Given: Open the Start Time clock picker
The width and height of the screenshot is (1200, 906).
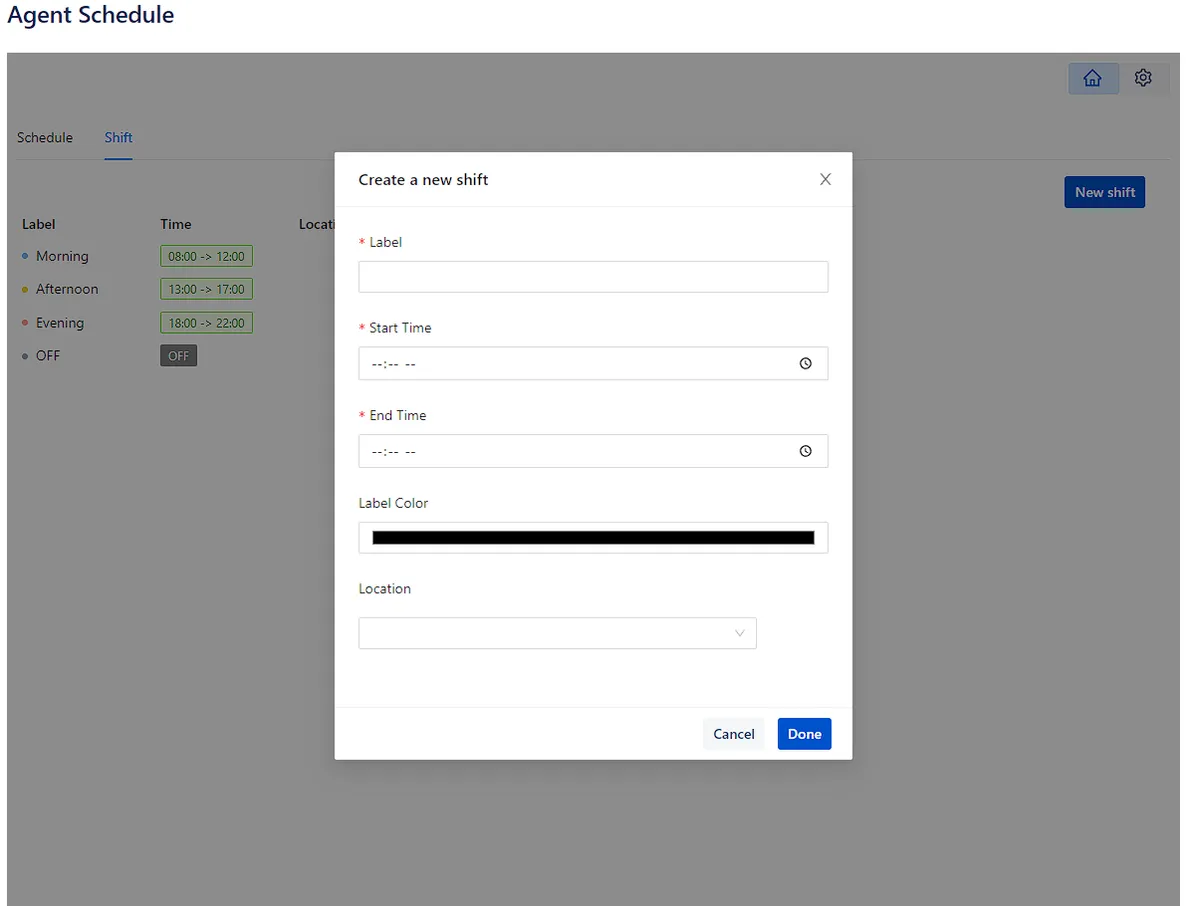Looking at the screenshot, I should (x=806, y=364).
